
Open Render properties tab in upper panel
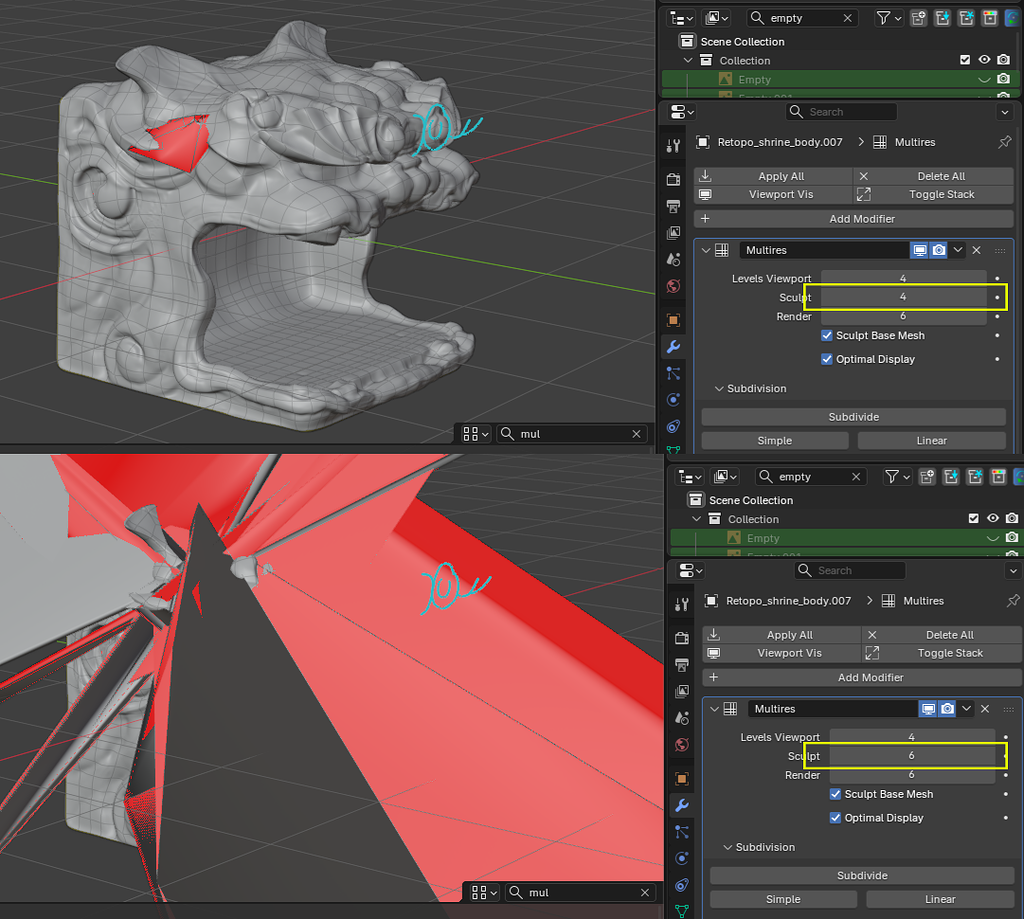tap(673, 180)
